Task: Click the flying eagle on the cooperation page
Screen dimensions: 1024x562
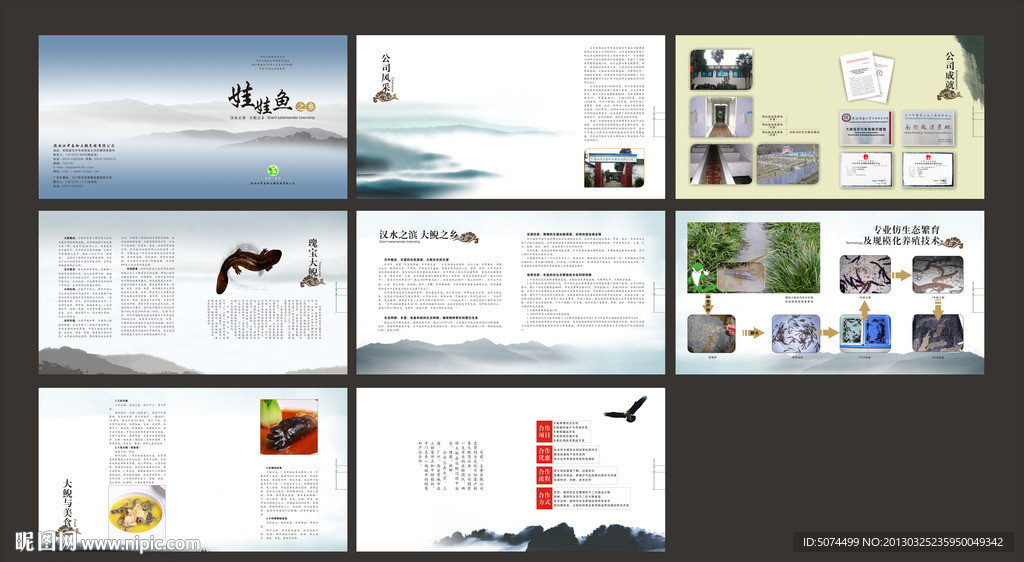Action: click(626, 409)
